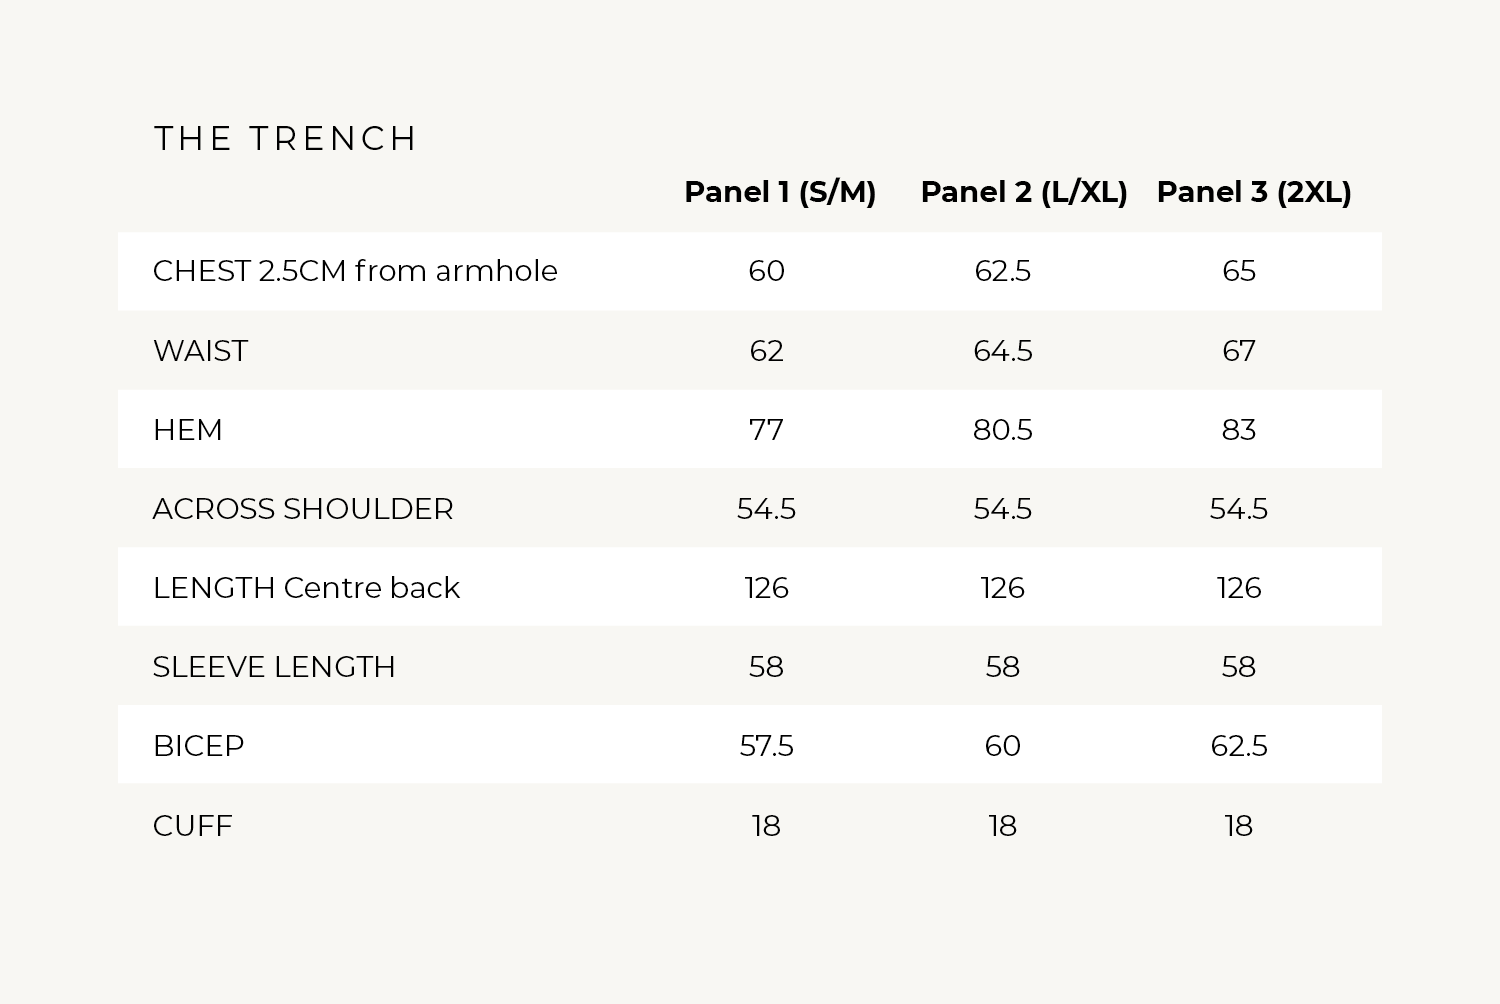Select the Panel 3 (2XL) column header

1254,192
